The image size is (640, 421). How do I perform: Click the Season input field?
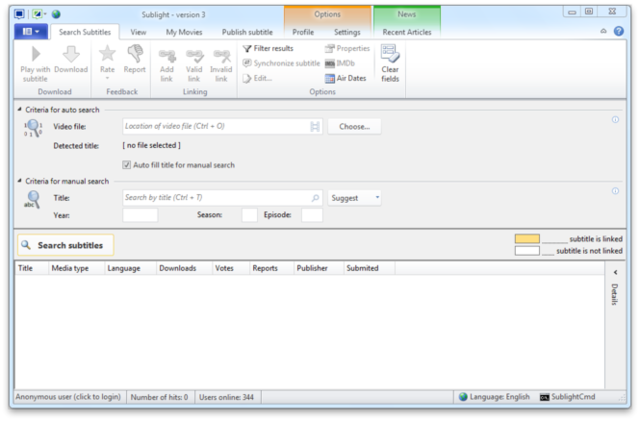point(249,215)
